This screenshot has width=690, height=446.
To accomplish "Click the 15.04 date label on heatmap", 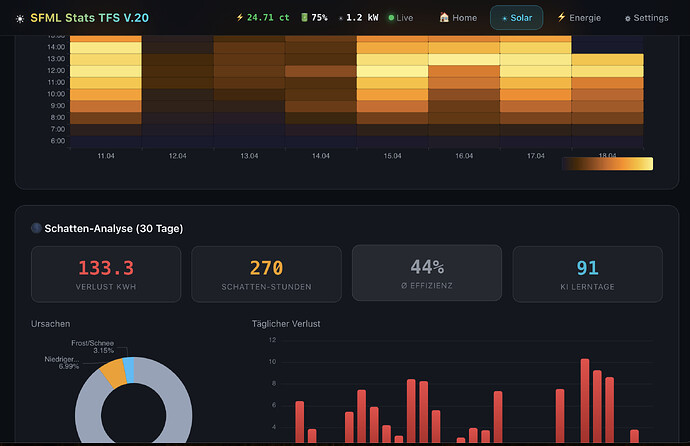I will (393, 156).
